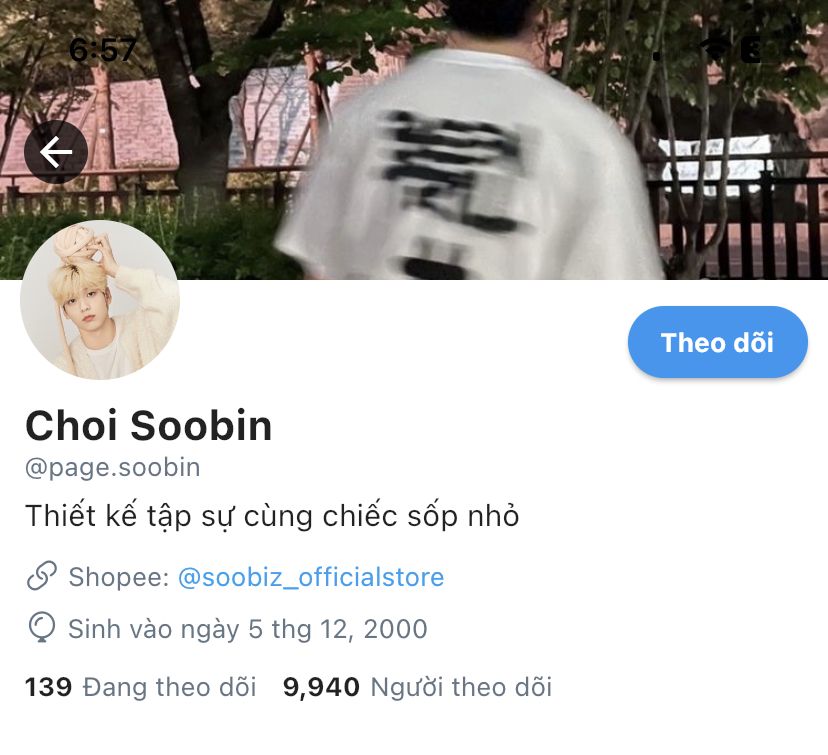Screen dimensions: 828x755
Task: Click the @page.soobin handle
Action: tap(113, 468)
